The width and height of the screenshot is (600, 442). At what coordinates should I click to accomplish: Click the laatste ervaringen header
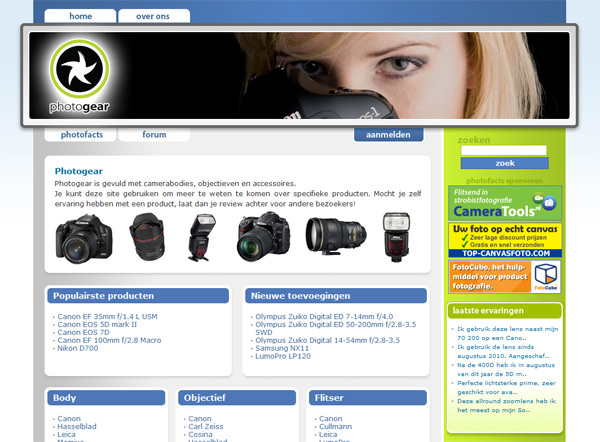(x=504, y=311)
